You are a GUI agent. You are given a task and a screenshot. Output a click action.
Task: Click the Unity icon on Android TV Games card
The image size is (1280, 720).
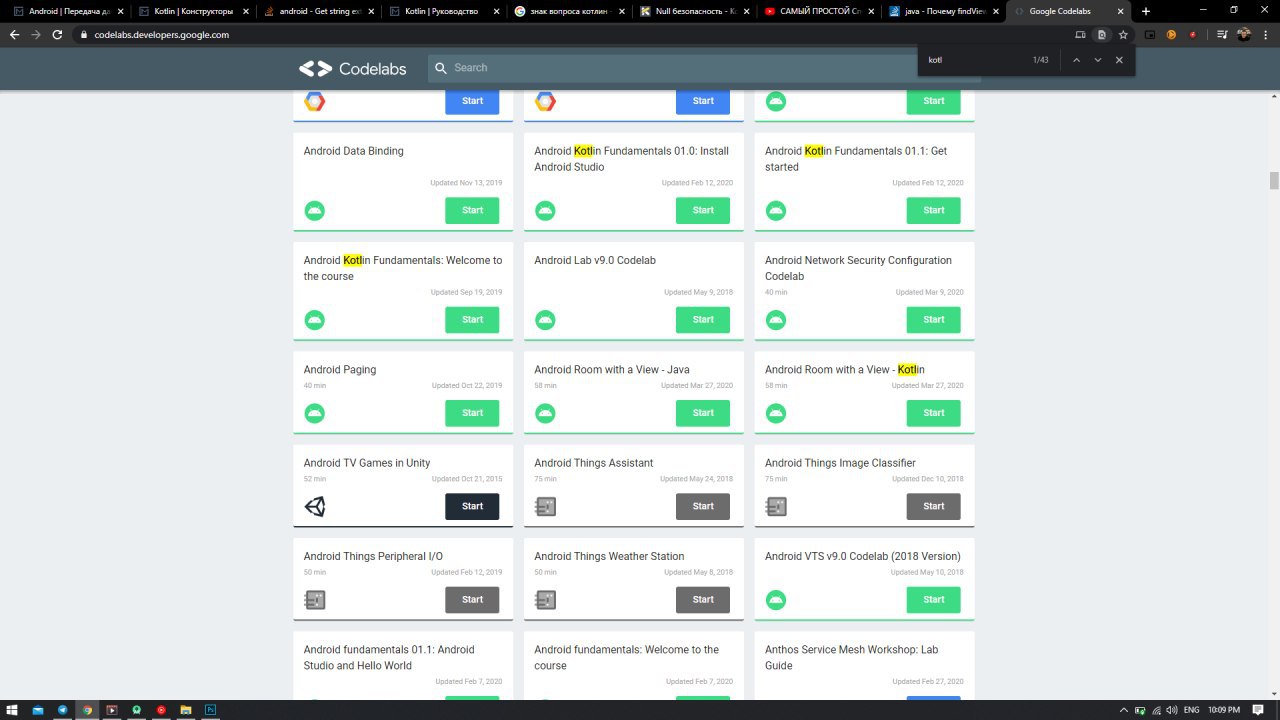(x=314, y=507)
